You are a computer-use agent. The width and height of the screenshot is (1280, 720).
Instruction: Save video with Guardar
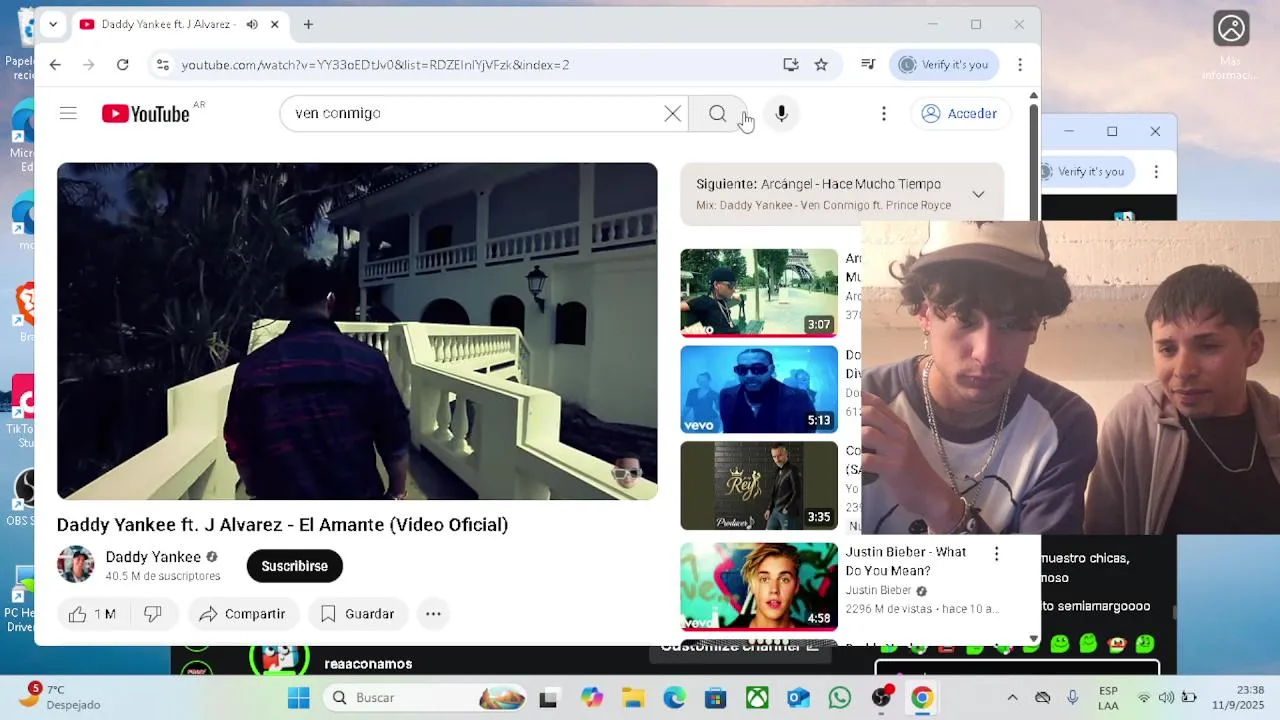click(357, 614)
